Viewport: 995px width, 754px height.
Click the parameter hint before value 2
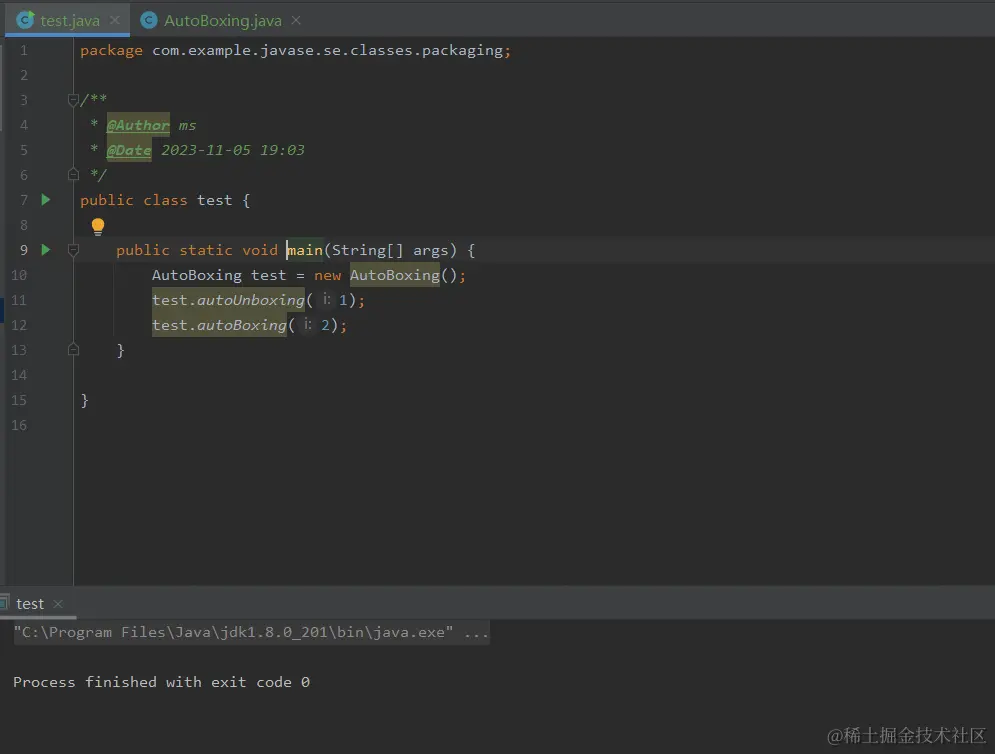pyautogui.click(x=308, y=324)
